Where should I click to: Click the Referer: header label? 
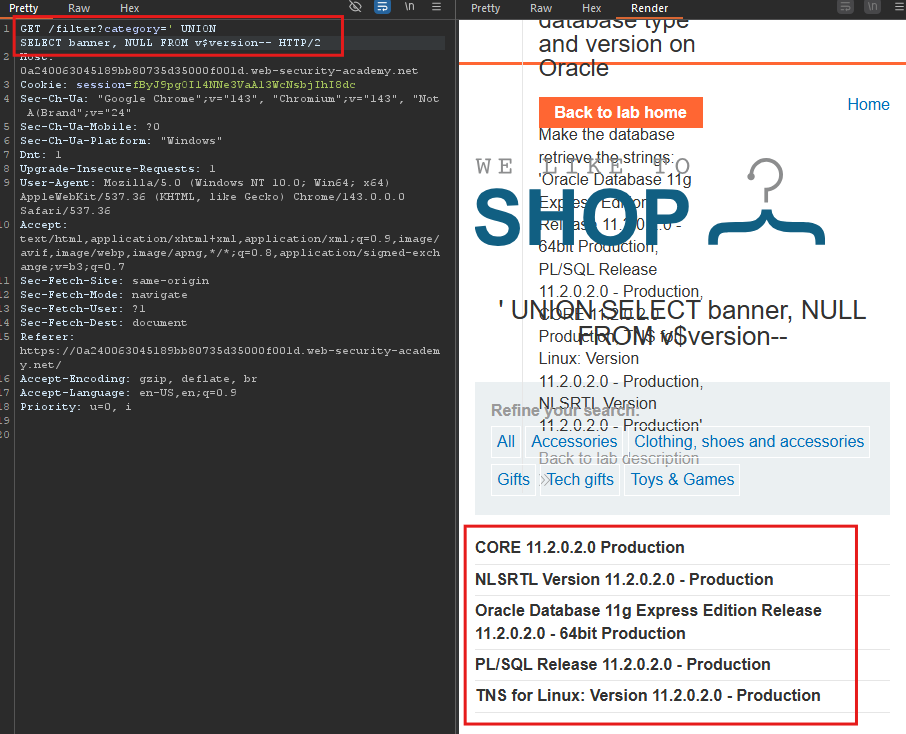point(47,336)
